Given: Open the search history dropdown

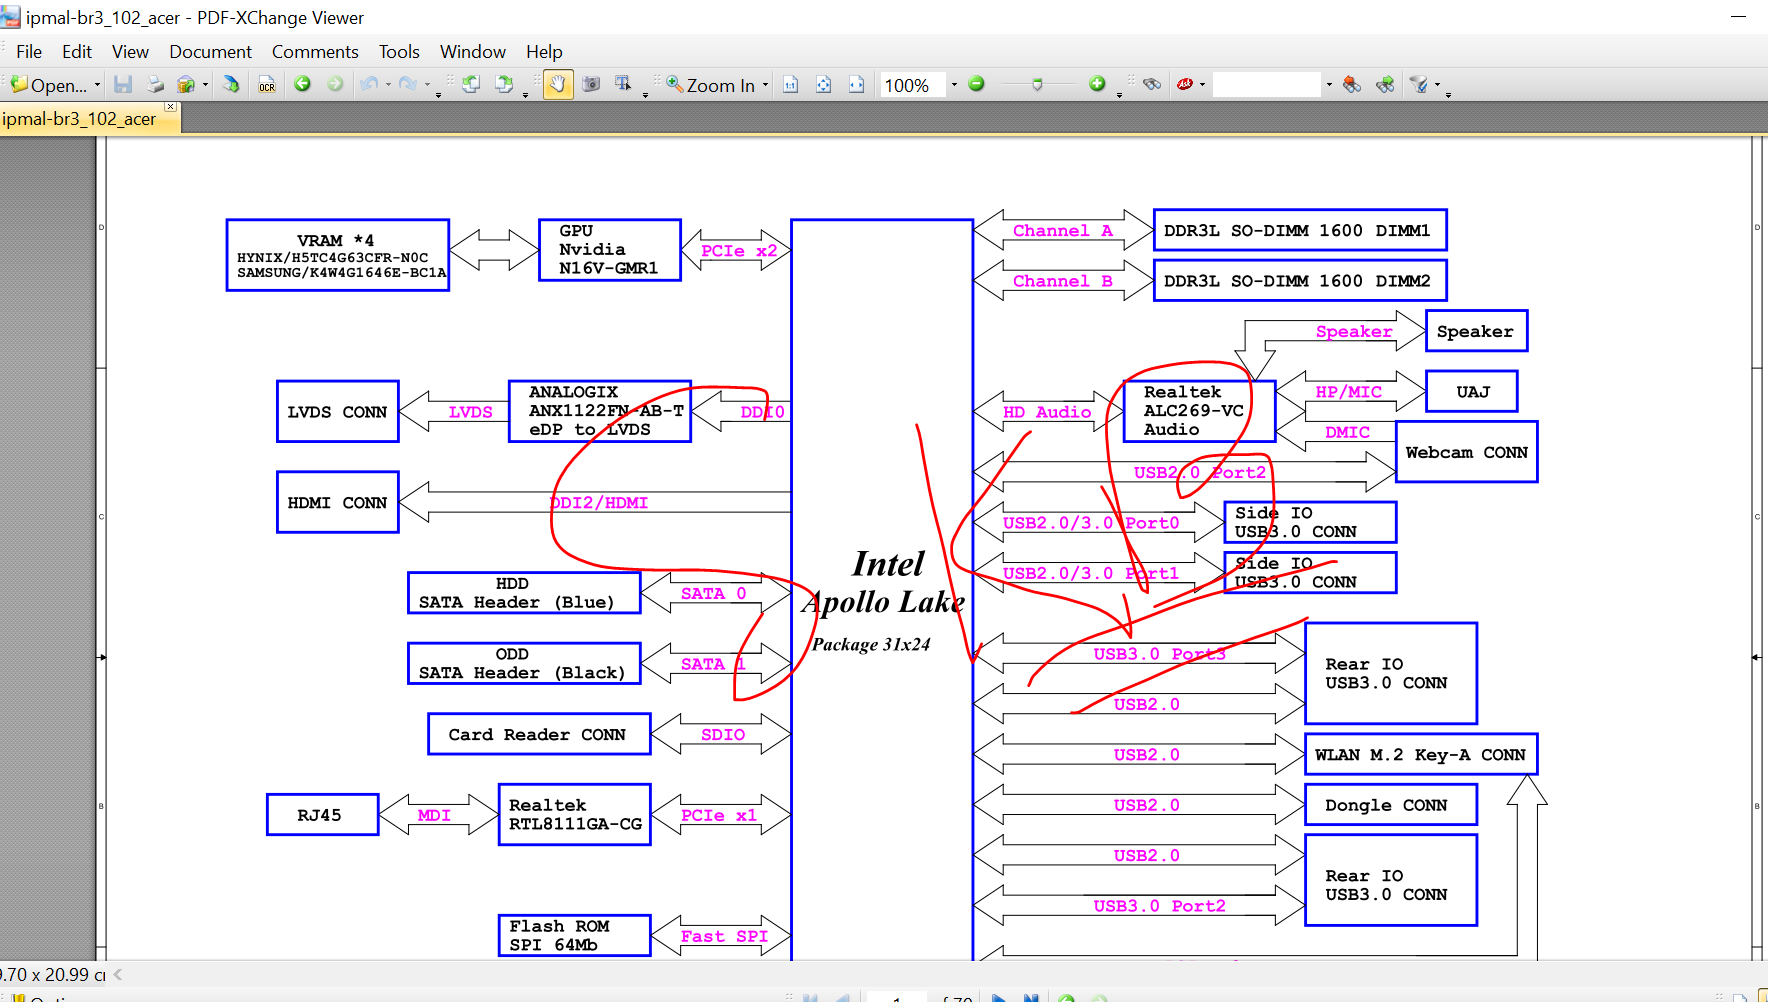Looking at the screenshot, I should (1329, 85).
